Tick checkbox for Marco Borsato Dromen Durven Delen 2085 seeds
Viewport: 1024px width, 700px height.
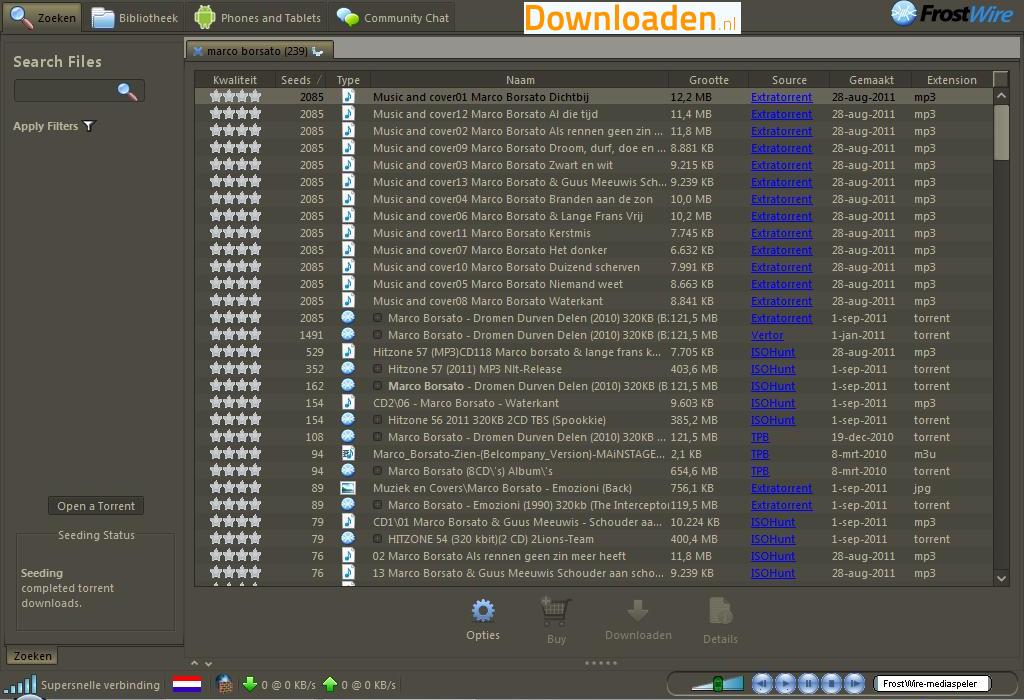tap(377, 318)
